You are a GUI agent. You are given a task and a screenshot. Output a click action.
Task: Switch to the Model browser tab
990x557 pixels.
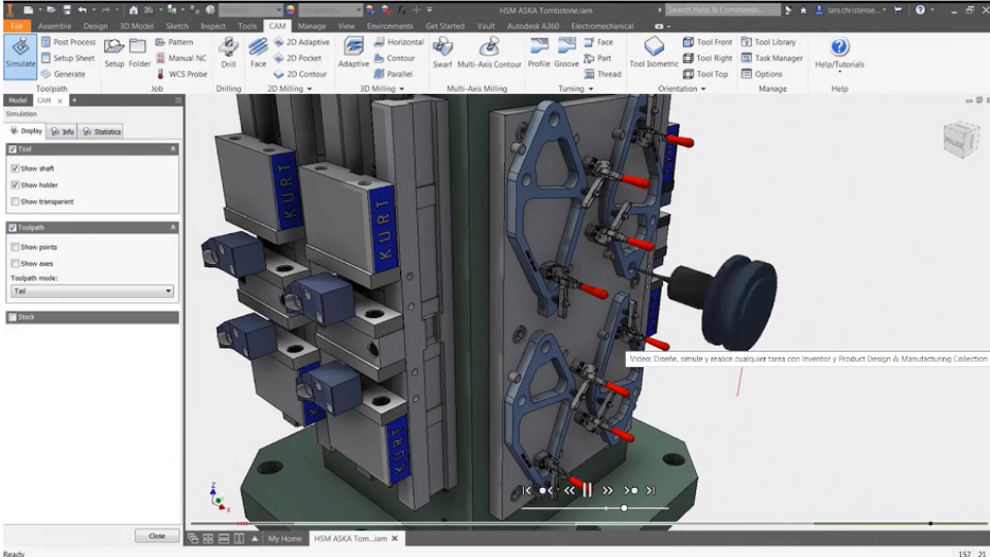pos(18,100)
